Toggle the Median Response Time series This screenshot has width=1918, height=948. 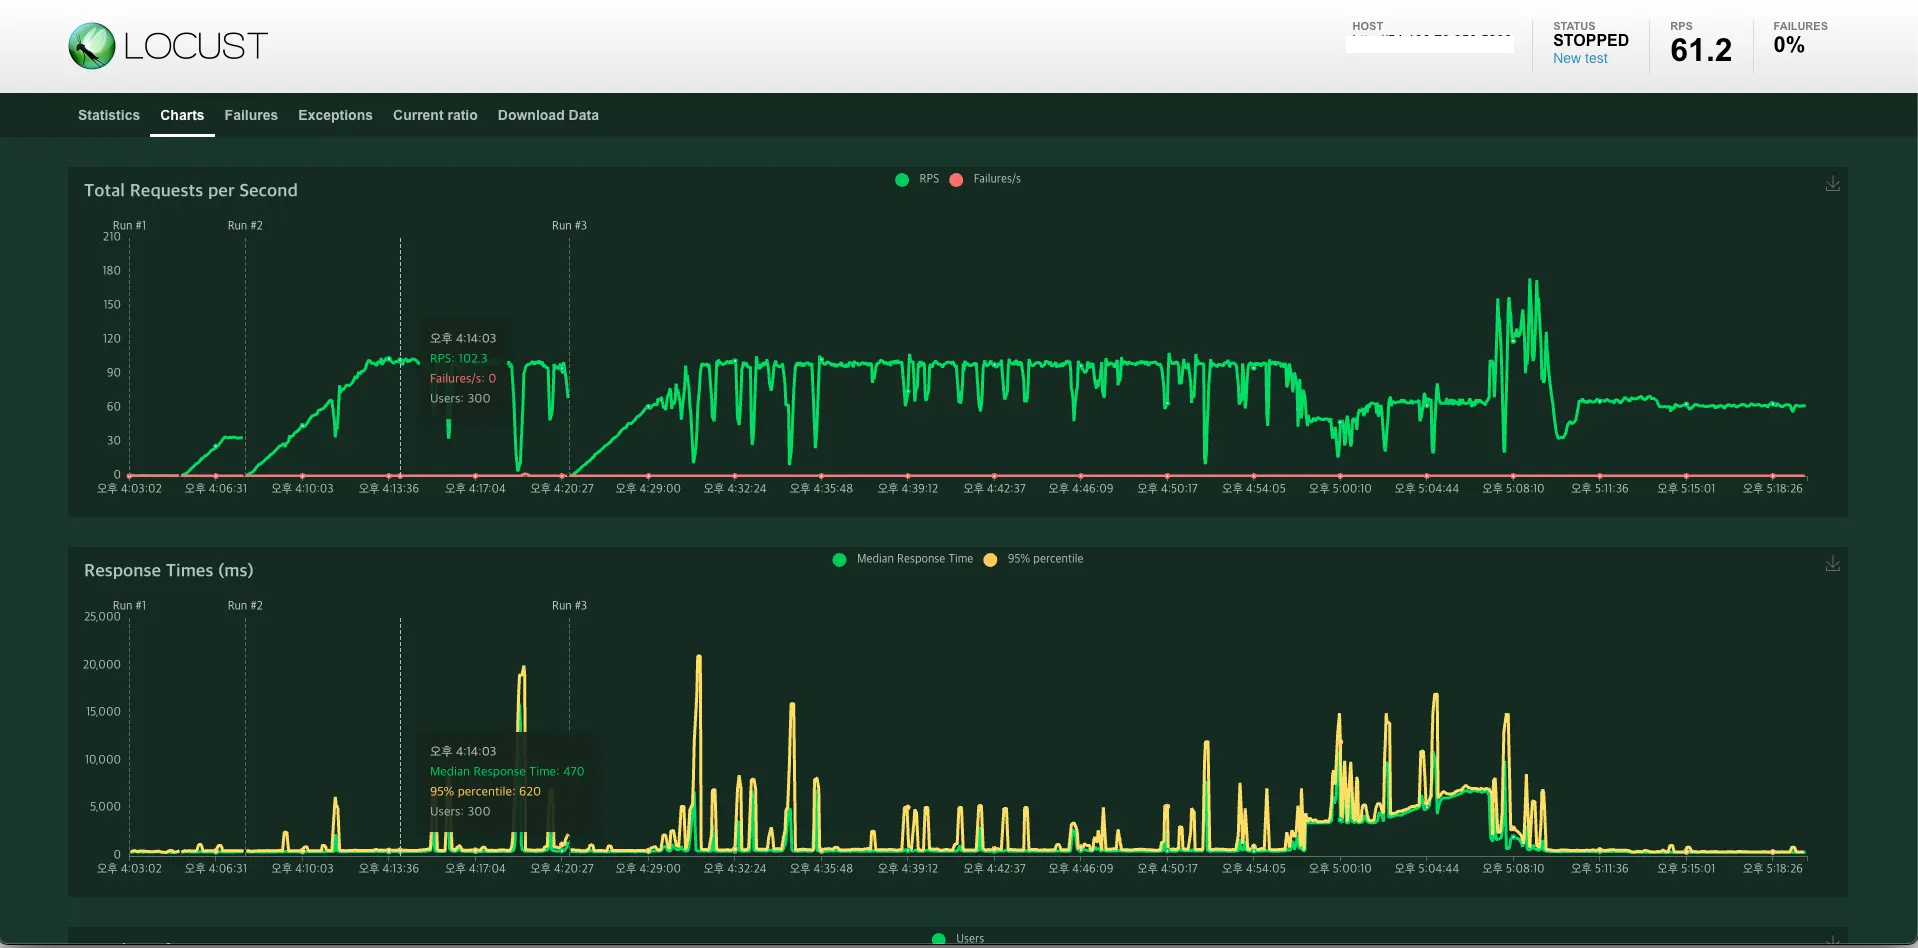tap(903, 559)
